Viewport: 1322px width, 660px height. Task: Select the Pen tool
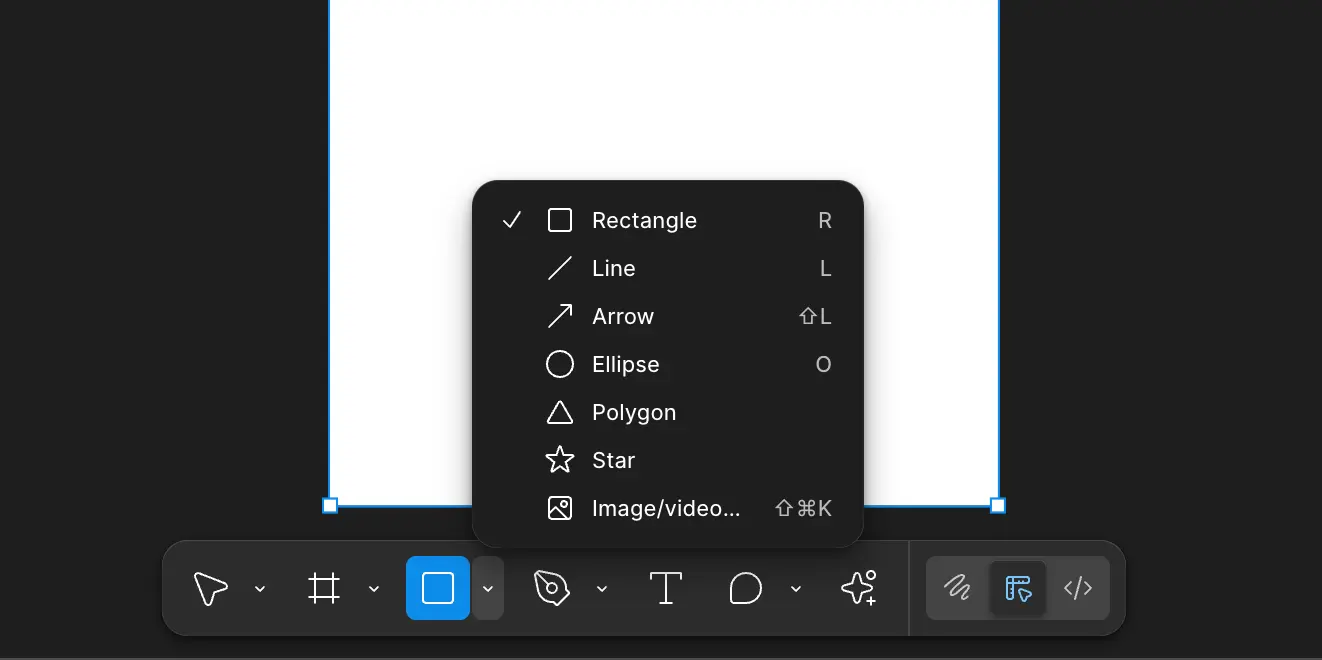coord(551,588)
